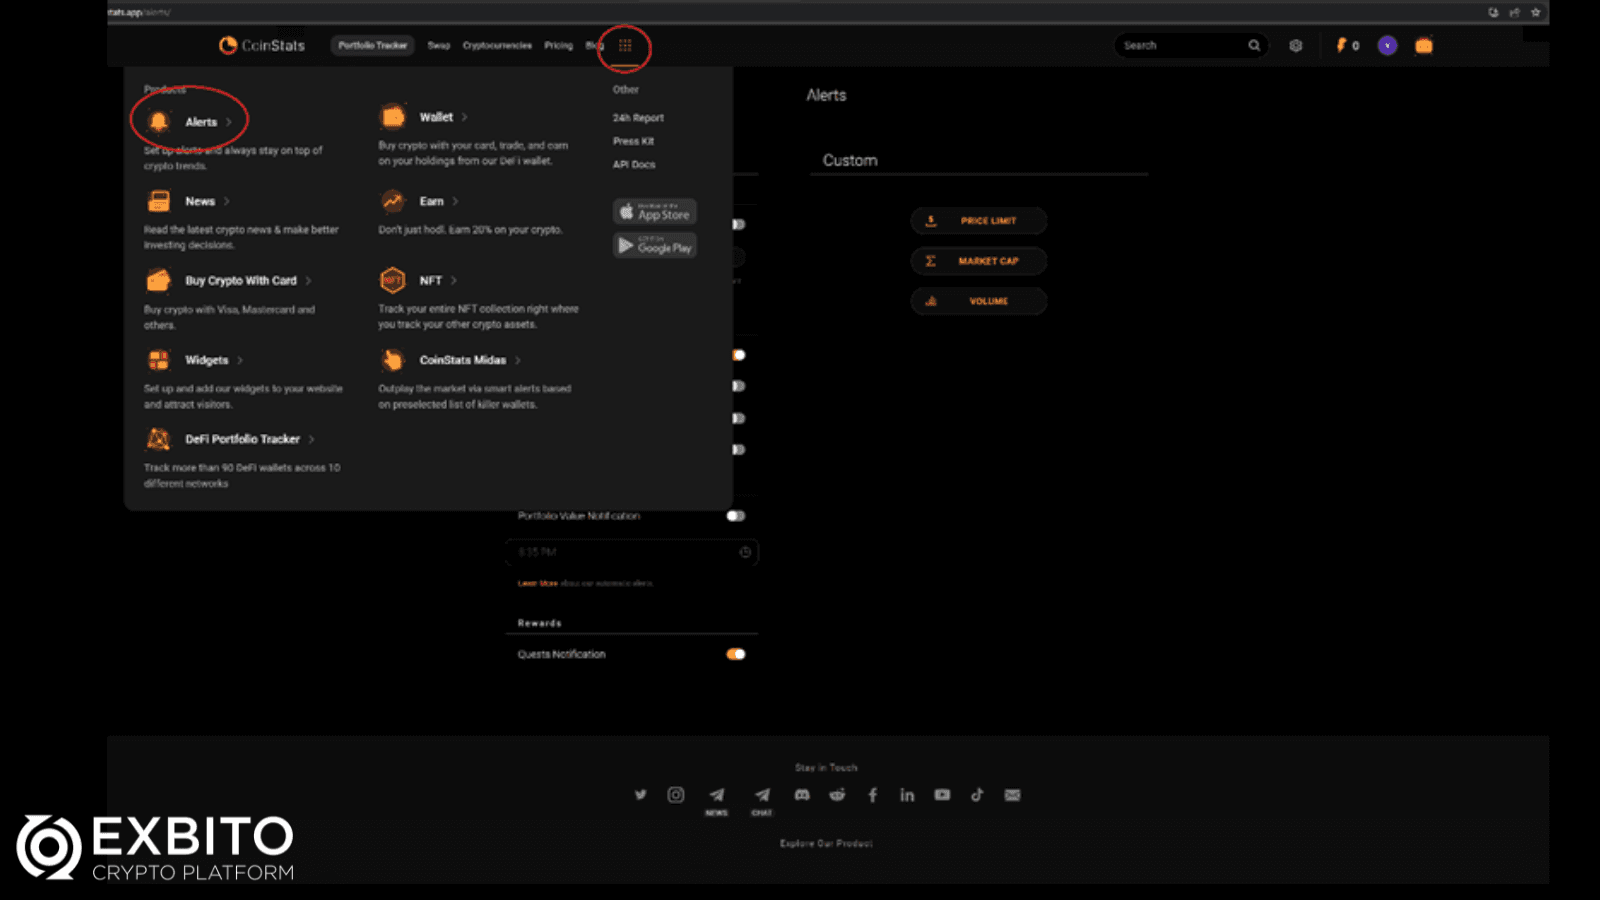Viewport: 1600px width, 900px height.
Task: Click the Google Play download badge
Action: pos(655,246)
